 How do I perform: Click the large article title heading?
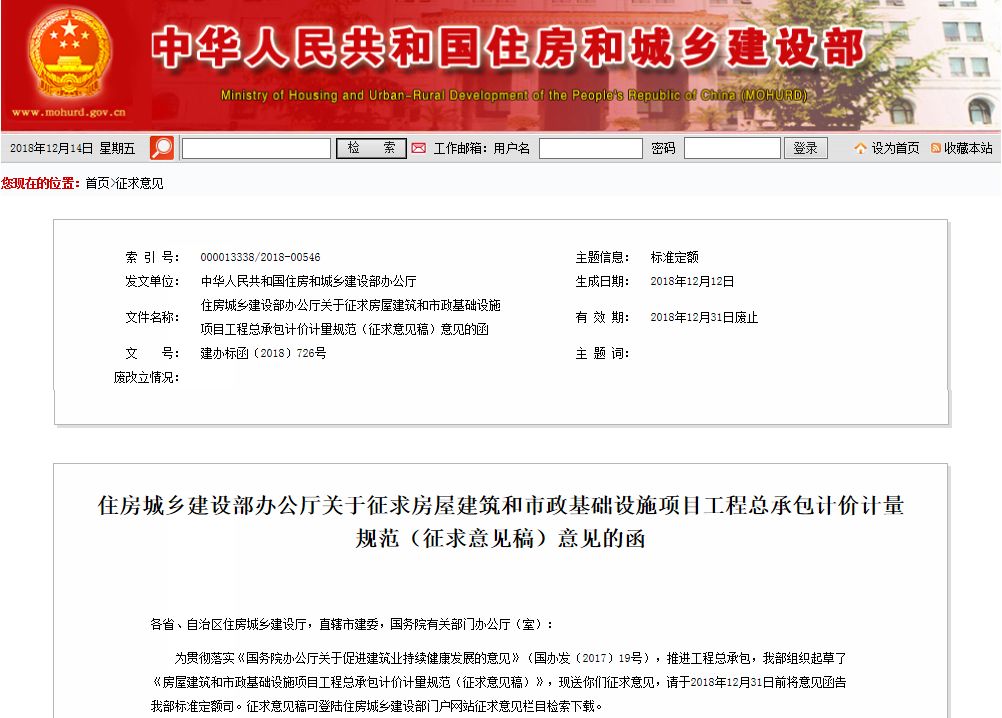pos(500,521)
